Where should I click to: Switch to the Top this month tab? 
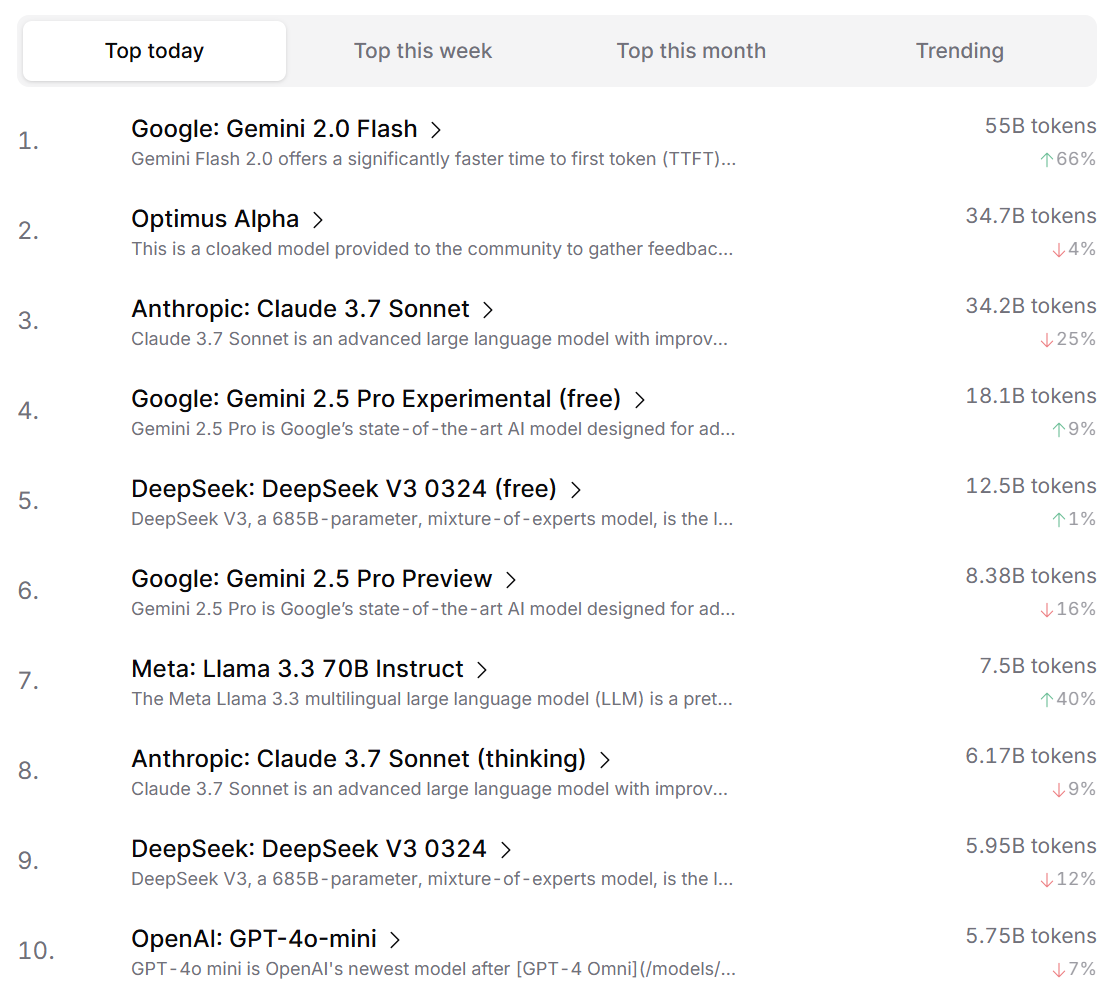click(691, 51)
